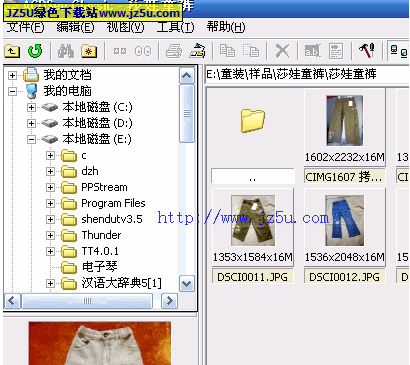Open the 视图(V) menu

click(x=125, y=27)
